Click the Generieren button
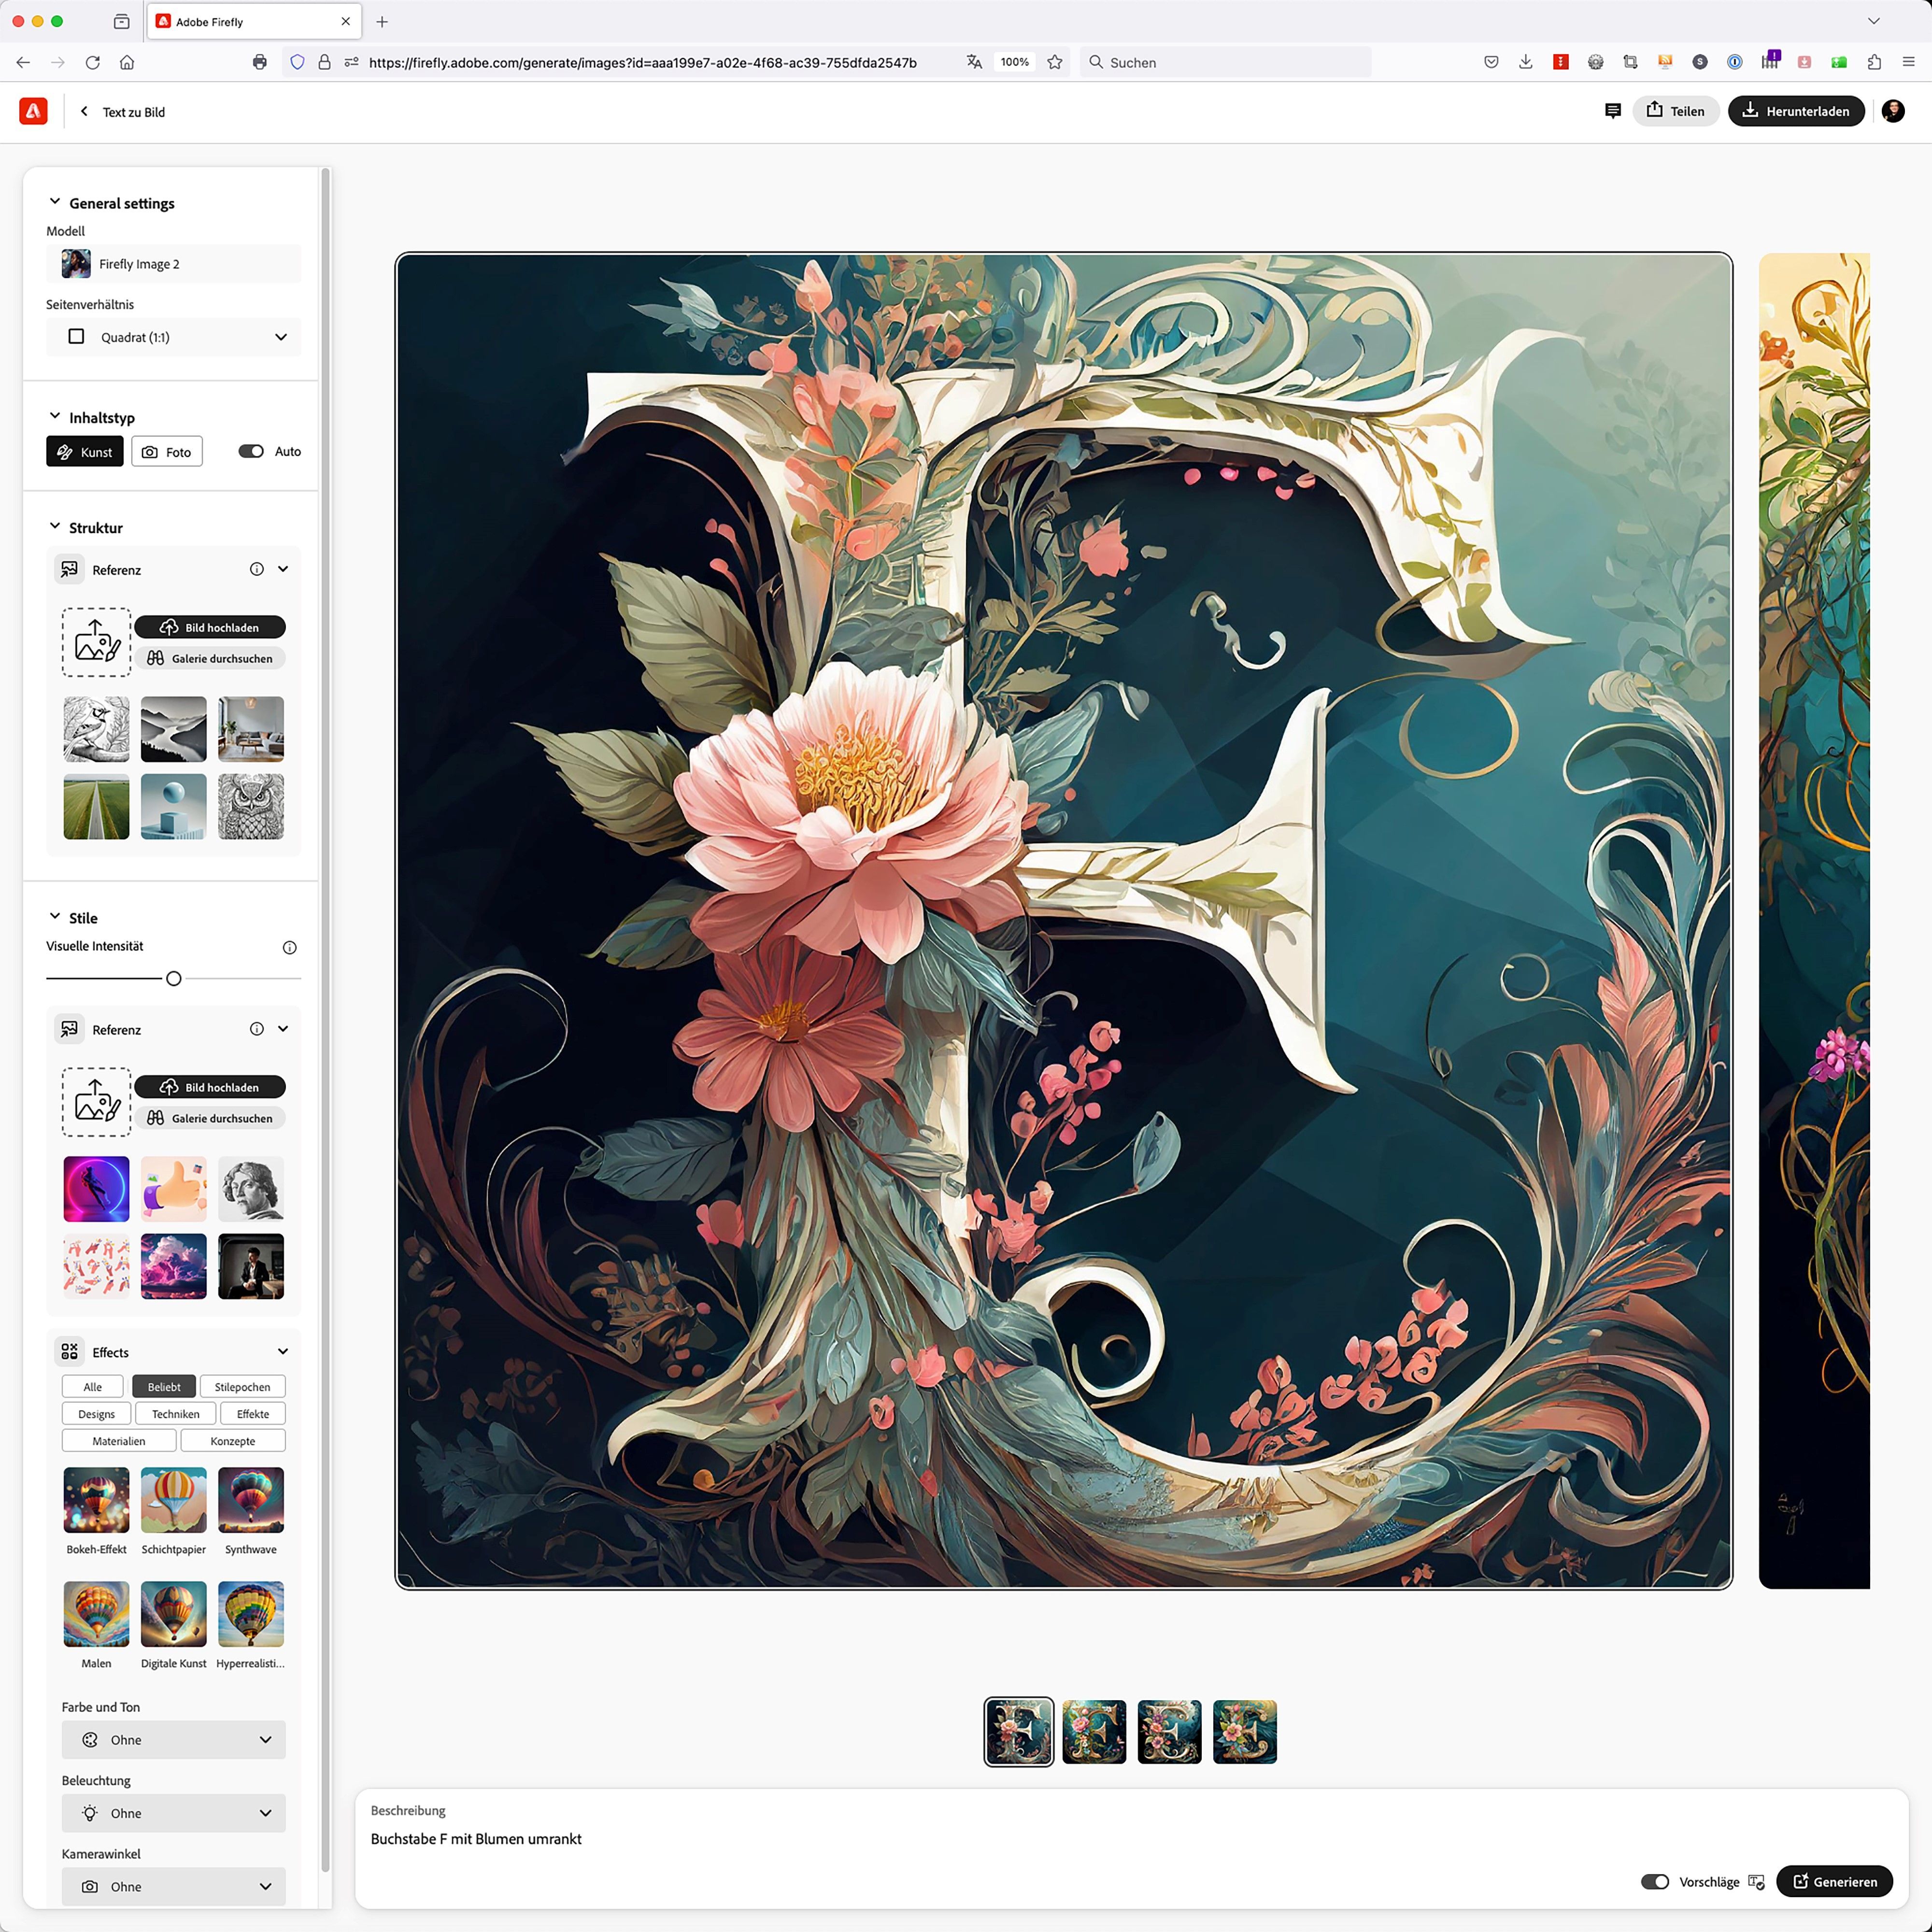 coord(1834,1882)
